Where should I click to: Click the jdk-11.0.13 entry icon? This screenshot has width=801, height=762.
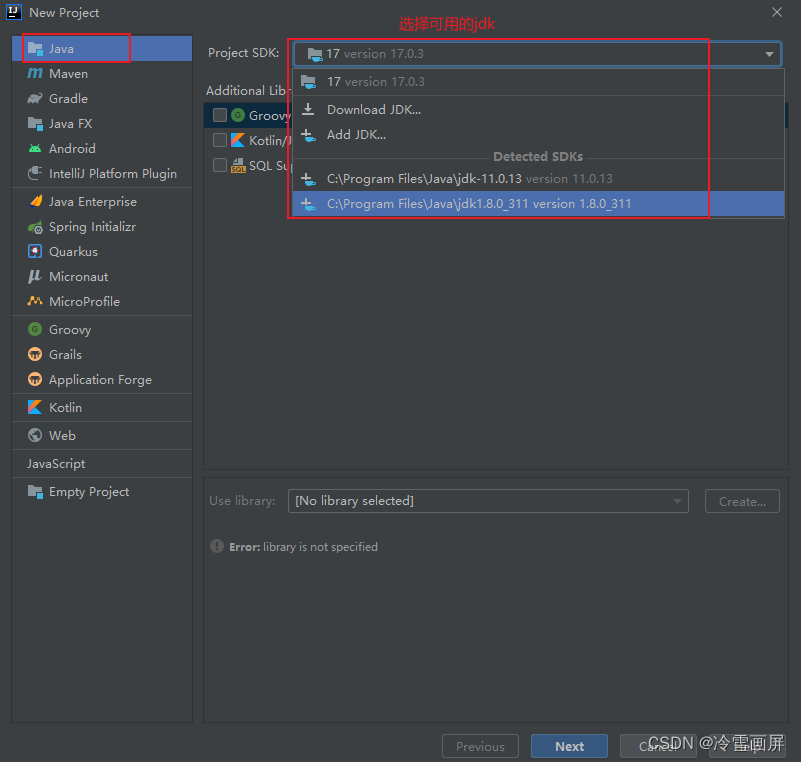point(308,179)
